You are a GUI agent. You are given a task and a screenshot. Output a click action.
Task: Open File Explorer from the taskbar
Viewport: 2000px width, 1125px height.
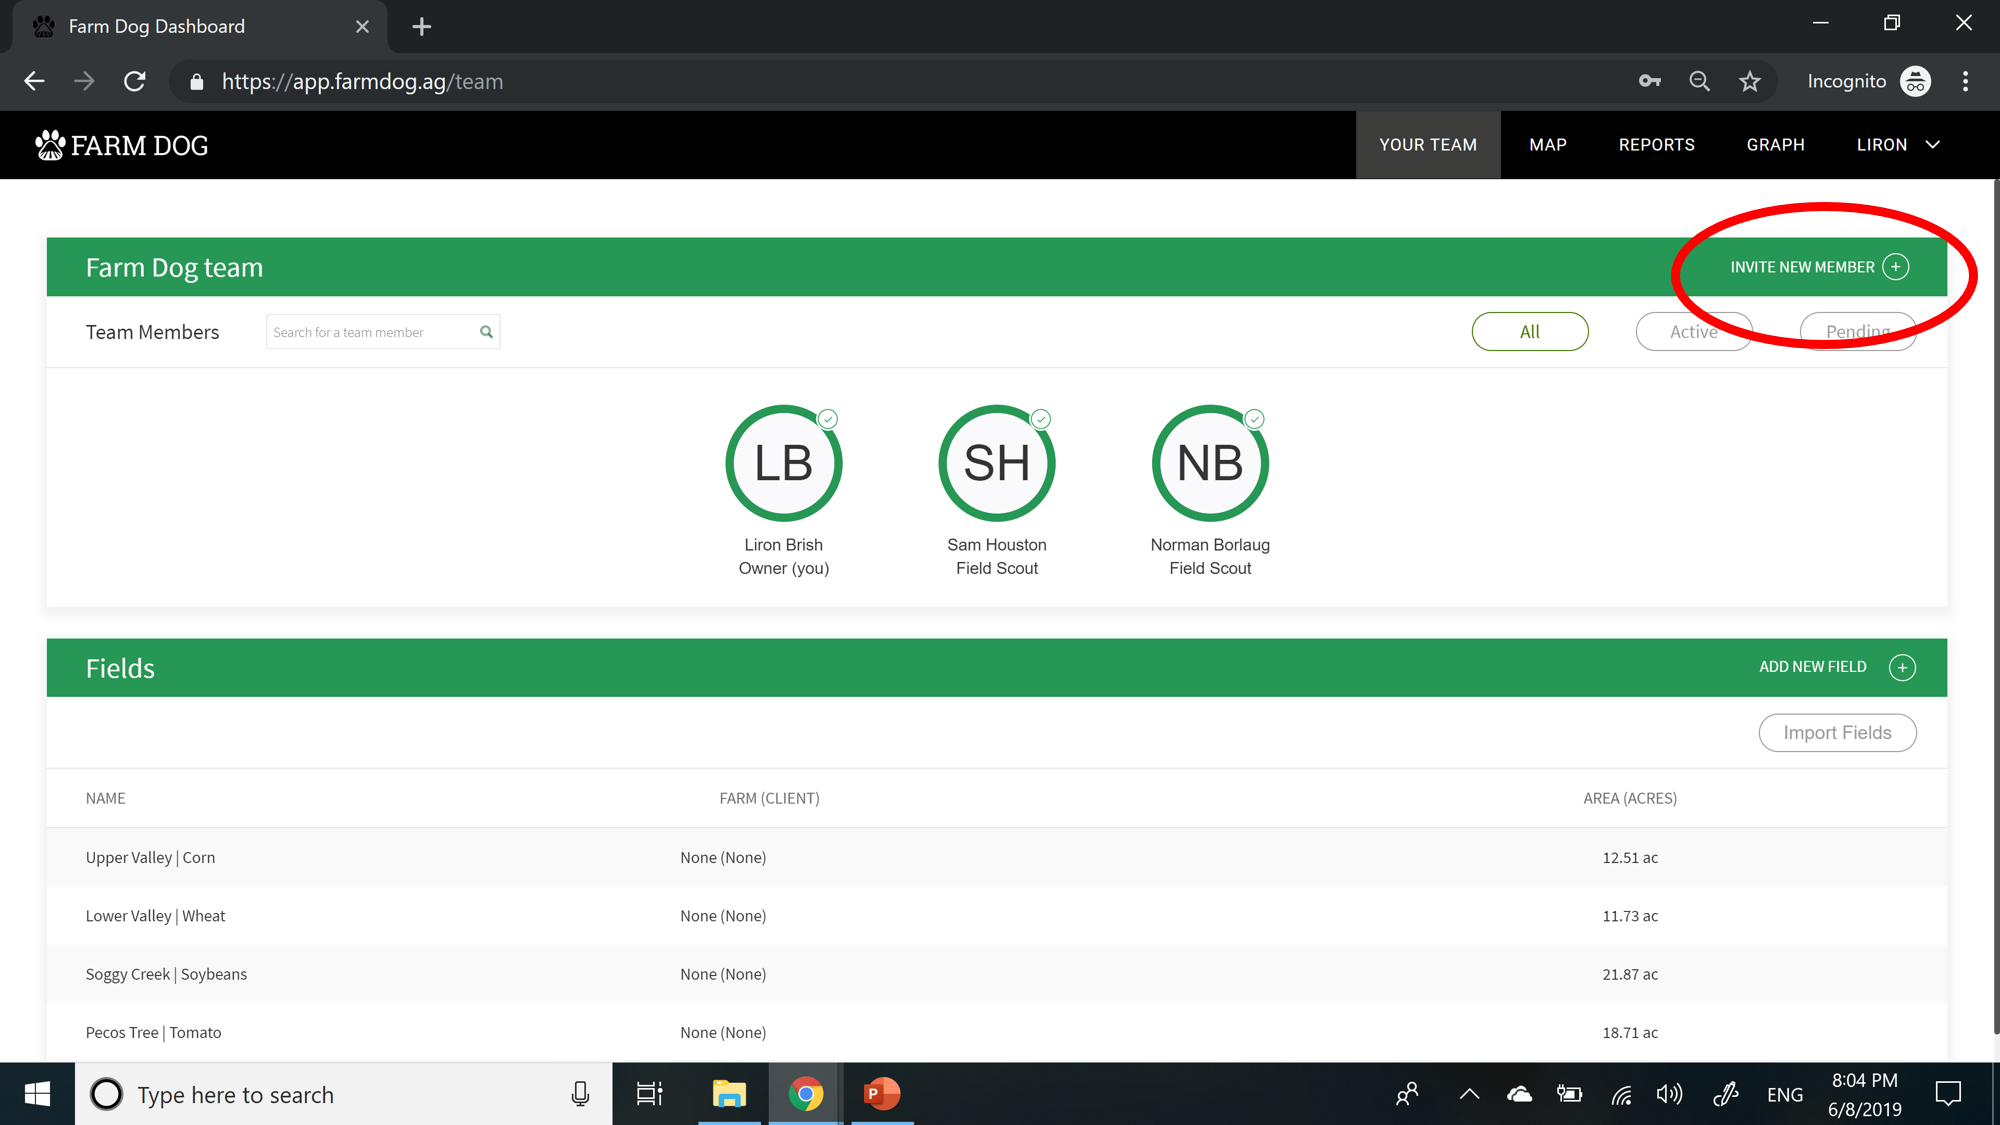click(x=729, y=1094)
